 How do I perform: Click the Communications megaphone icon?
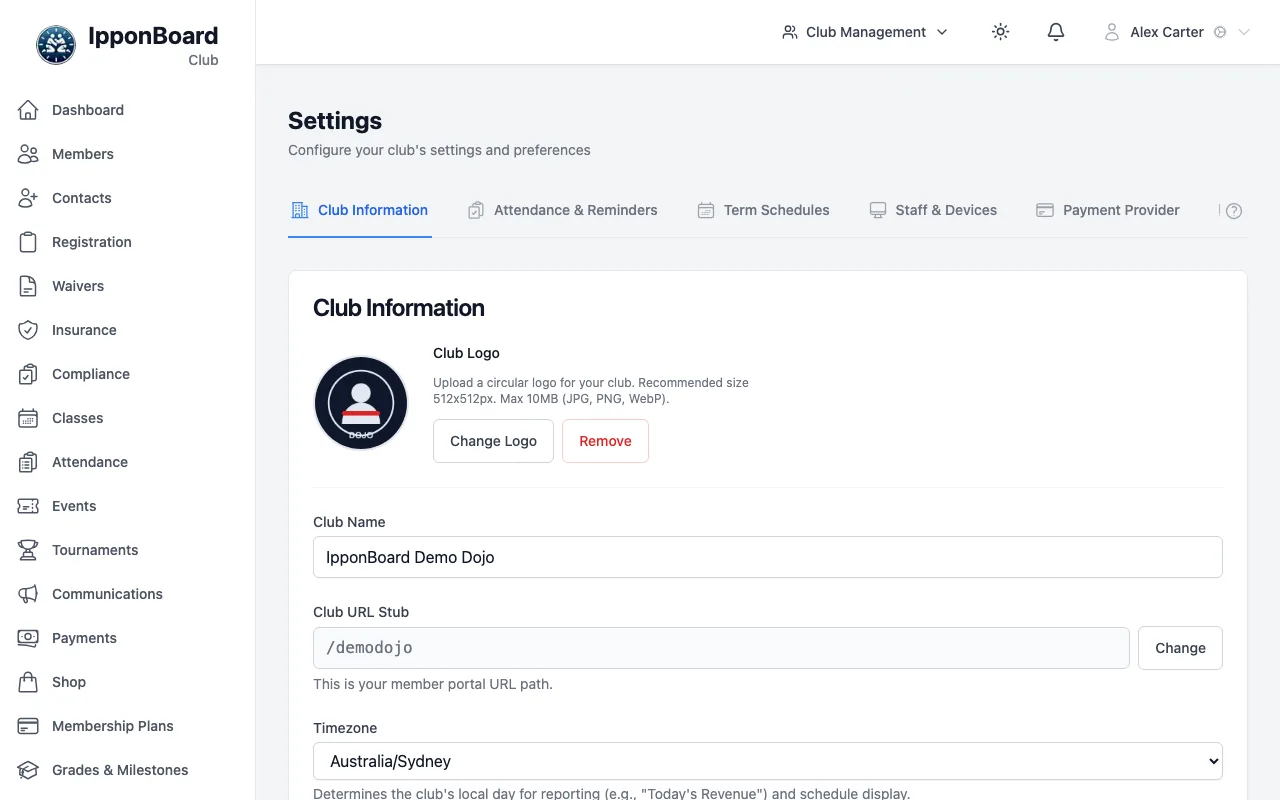(28, 594)
